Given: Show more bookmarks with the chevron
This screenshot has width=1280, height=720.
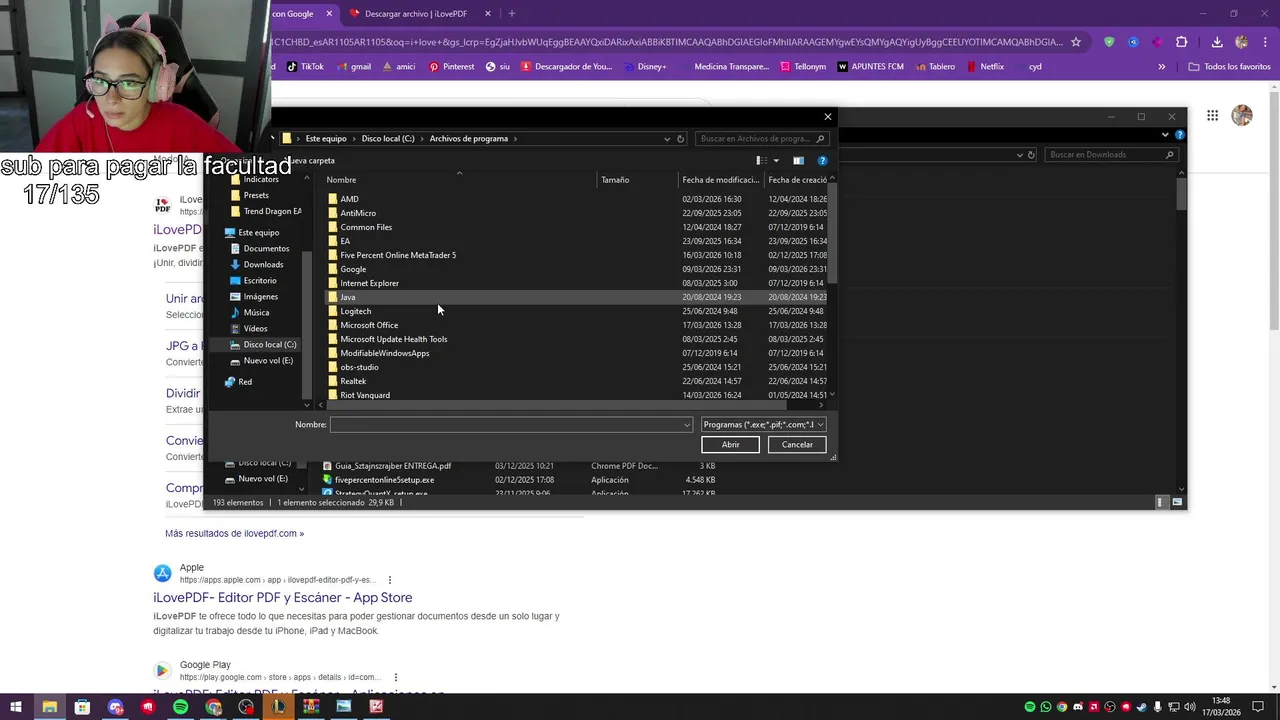Looking at the screenshot, I should click(1161, 67).
